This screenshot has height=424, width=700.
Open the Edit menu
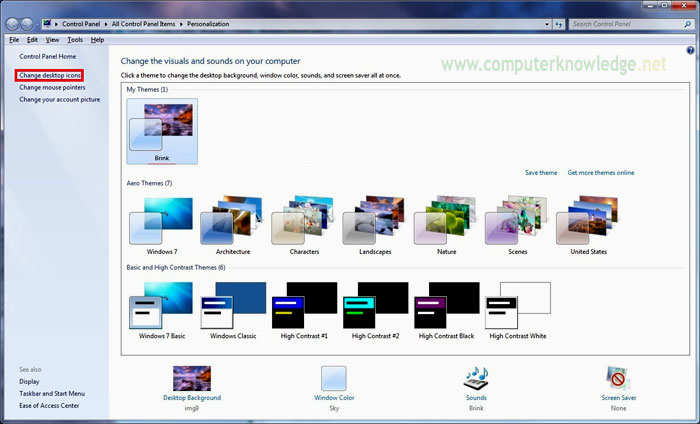click(x=32, y=40)
